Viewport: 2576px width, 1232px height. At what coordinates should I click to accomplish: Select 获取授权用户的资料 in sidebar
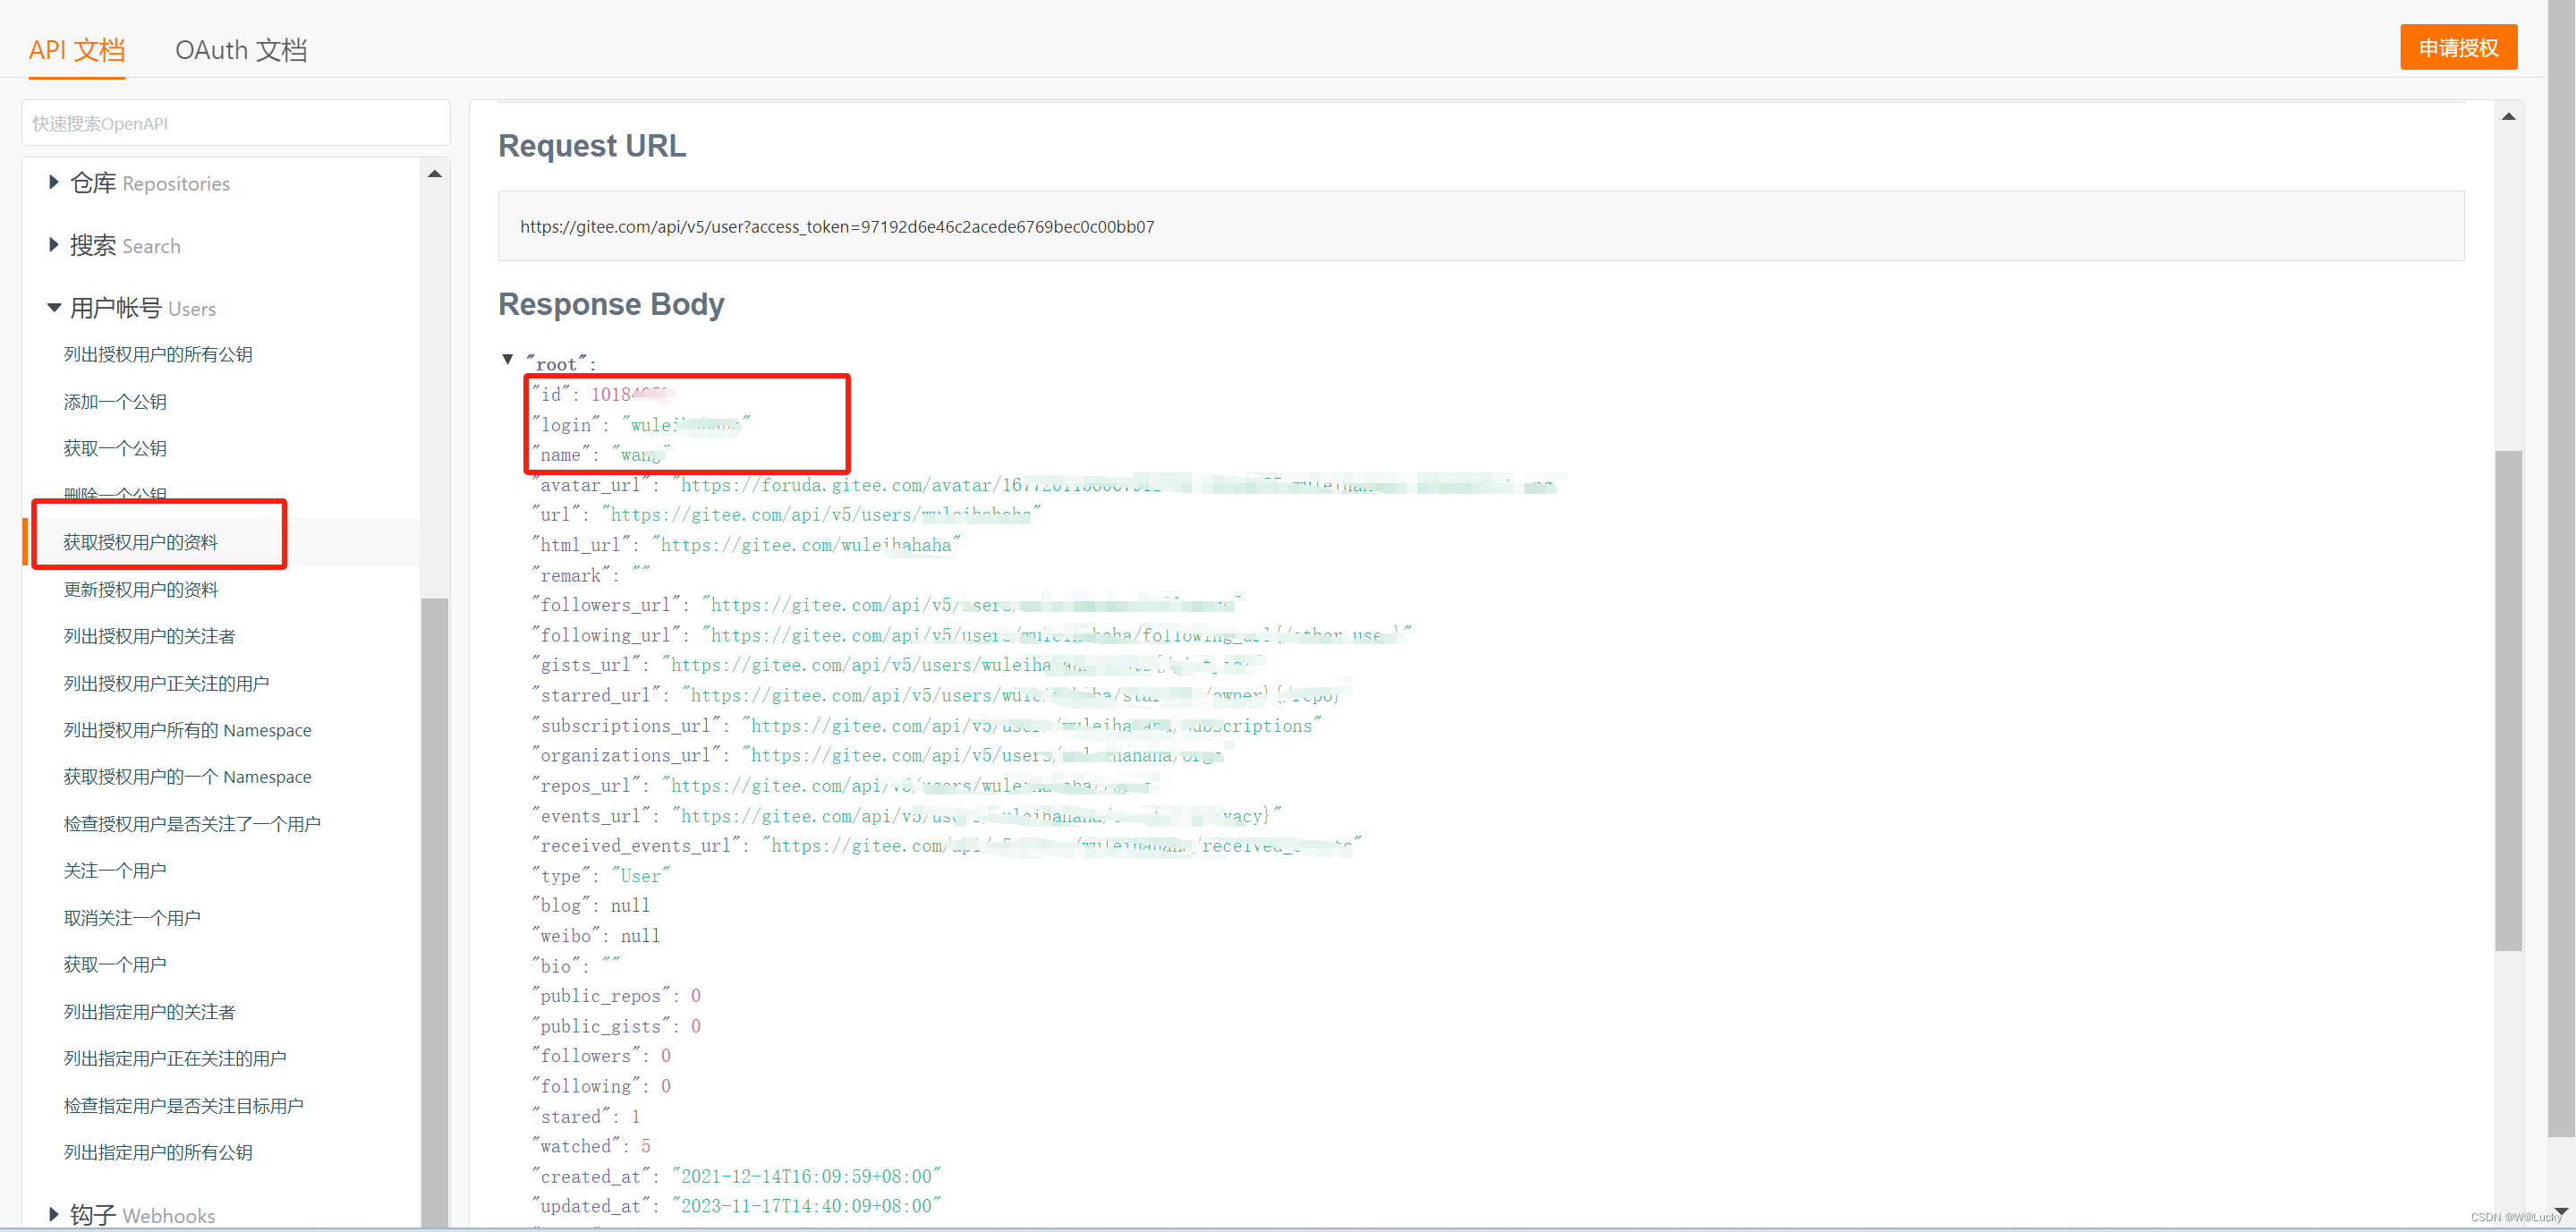pos(140,542)
